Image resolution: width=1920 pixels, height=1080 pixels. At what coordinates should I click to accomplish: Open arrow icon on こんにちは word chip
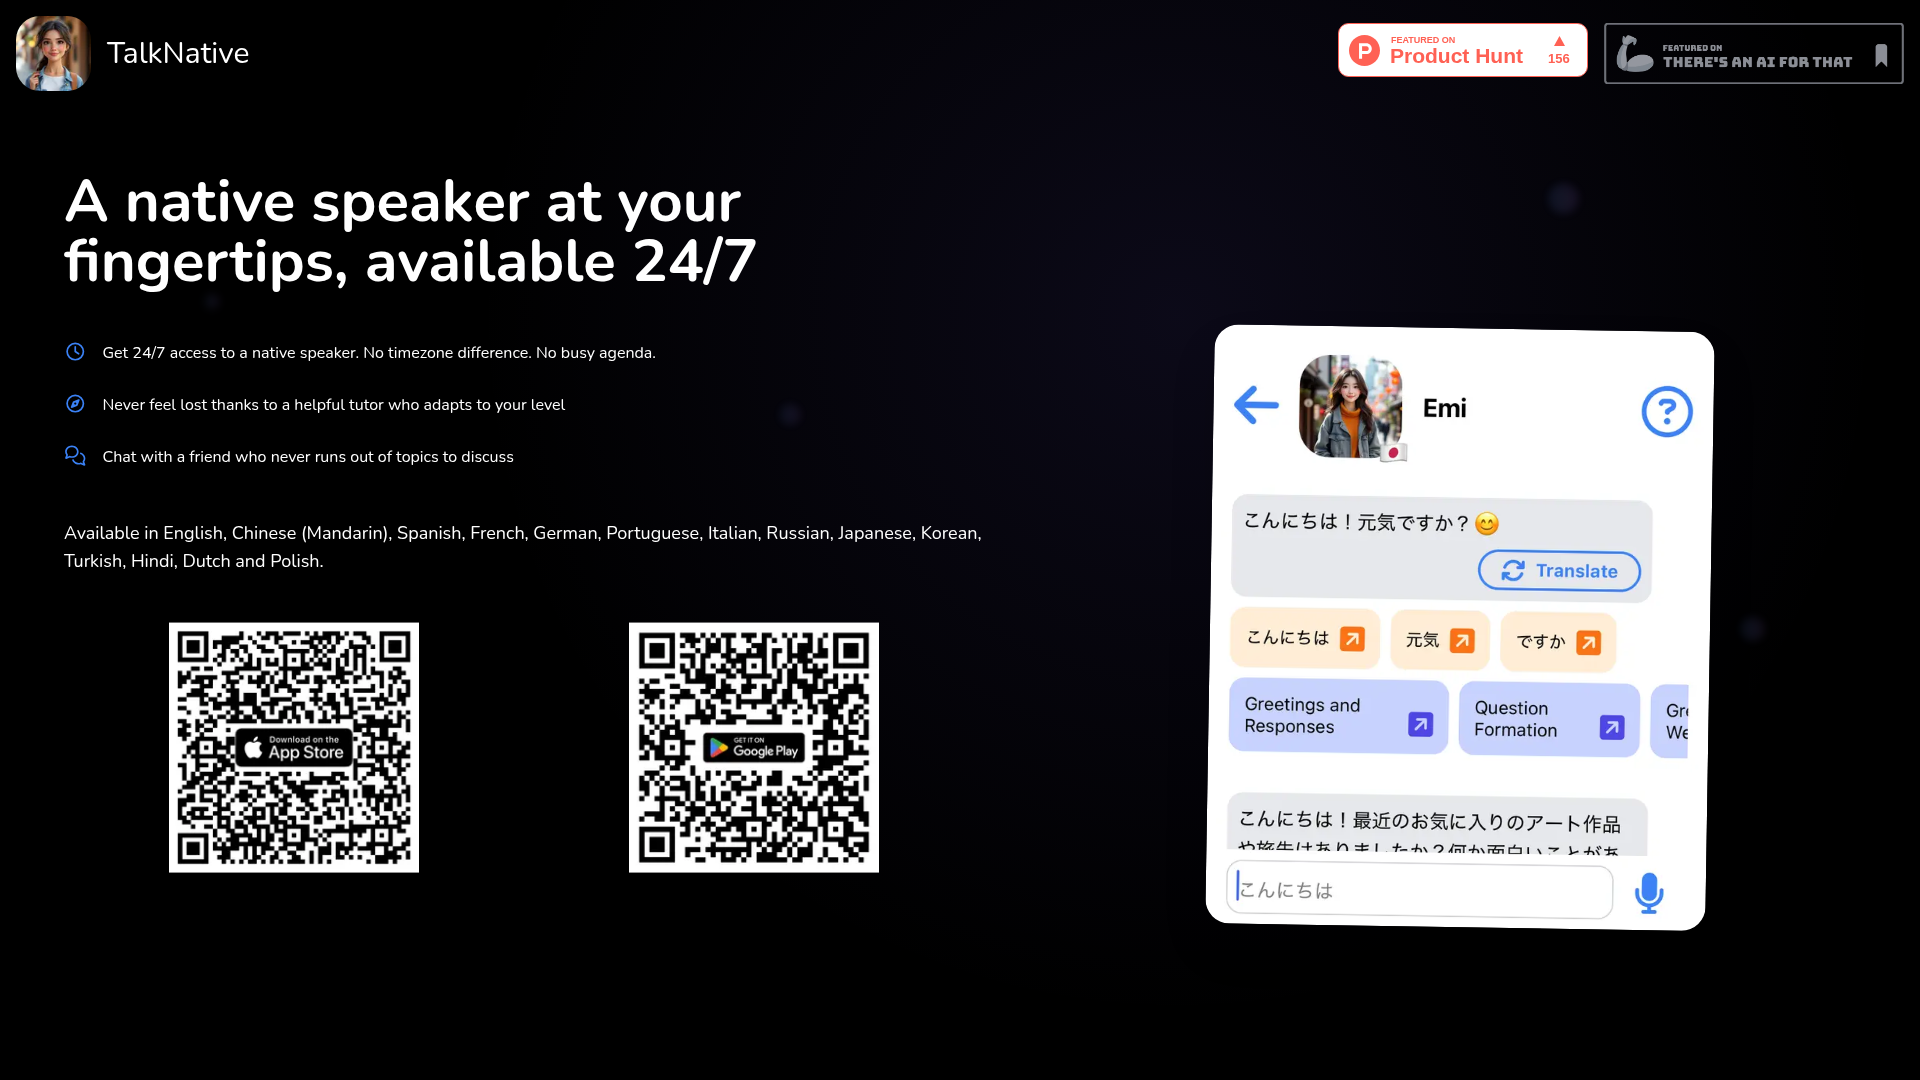(x=1352, y=639)
